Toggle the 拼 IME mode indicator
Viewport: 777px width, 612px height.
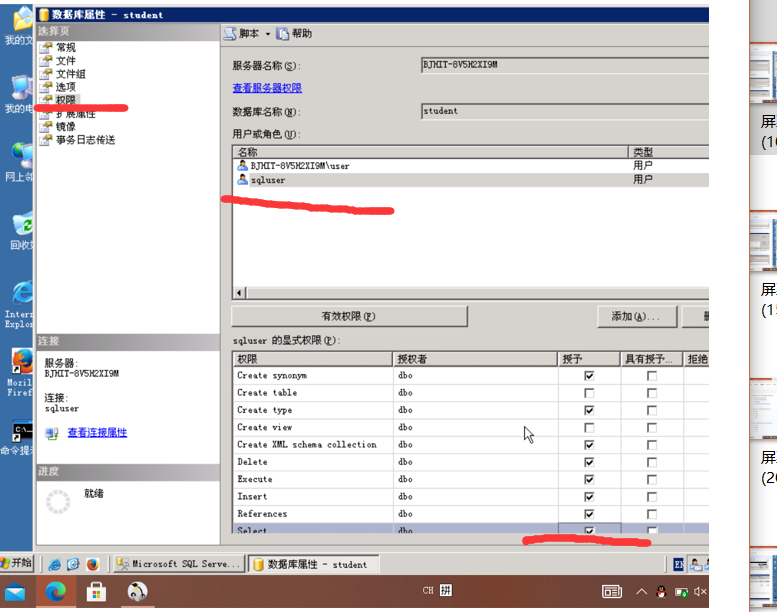point(445,590)
